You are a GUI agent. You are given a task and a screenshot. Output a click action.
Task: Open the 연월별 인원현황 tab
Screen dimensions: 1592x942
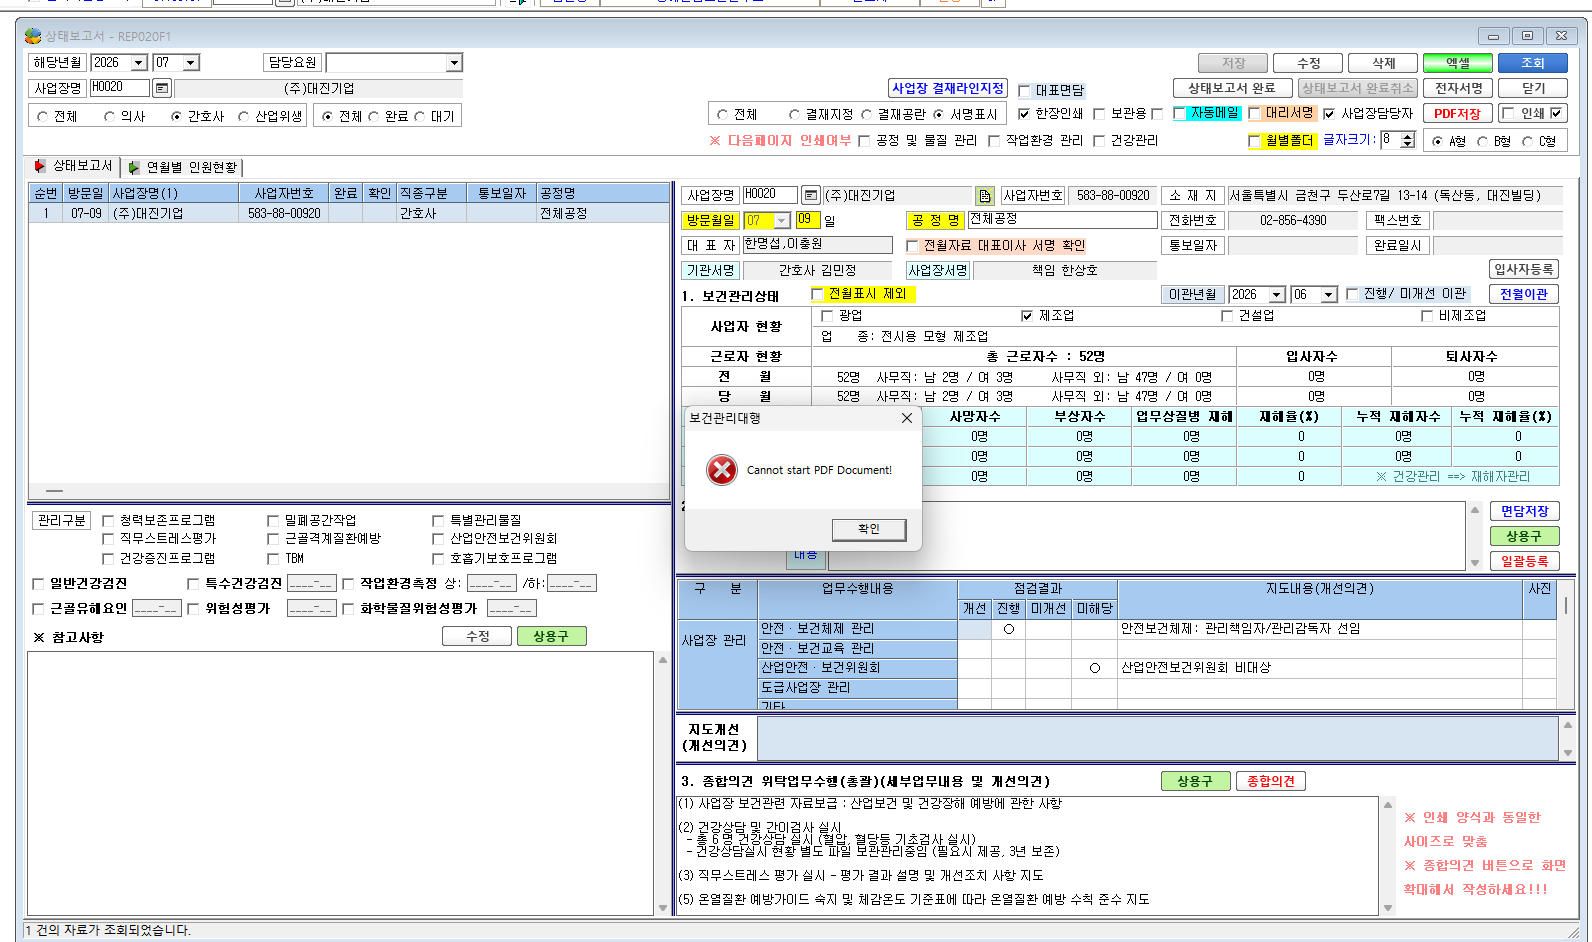pos(183,167)
